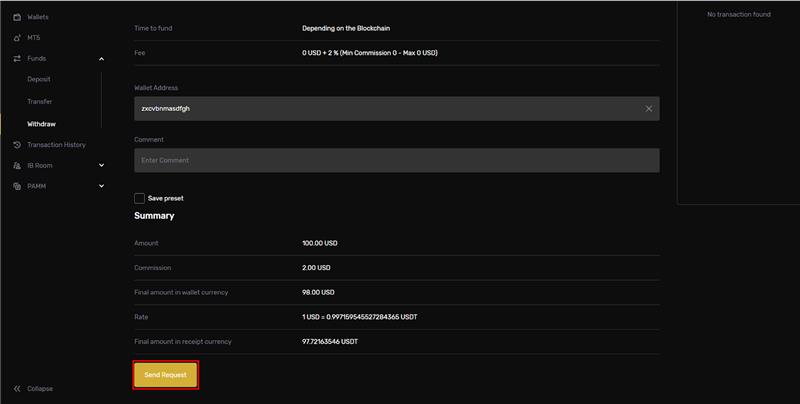Open the Transfer page
800x404 pixels.
[x=40, y=101]
